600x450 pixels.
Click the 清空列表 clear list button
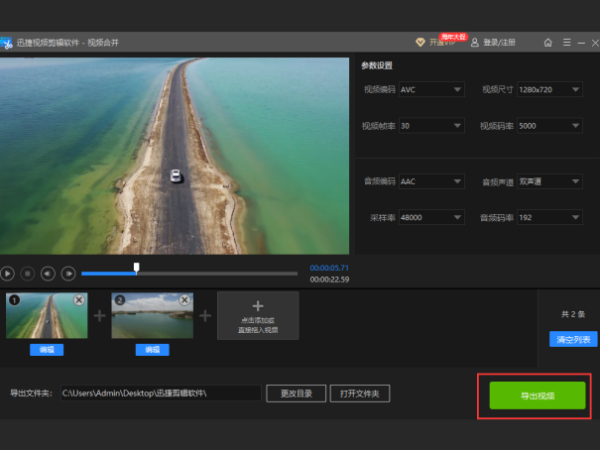[573, 339]
